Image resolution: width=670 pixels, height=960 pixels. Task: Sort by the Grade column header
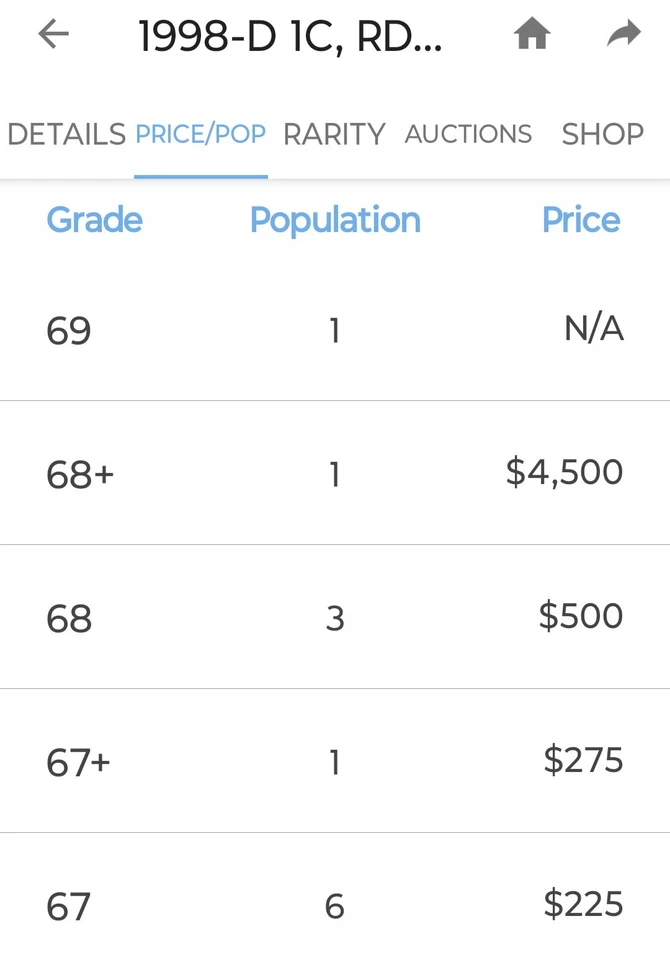94,220
